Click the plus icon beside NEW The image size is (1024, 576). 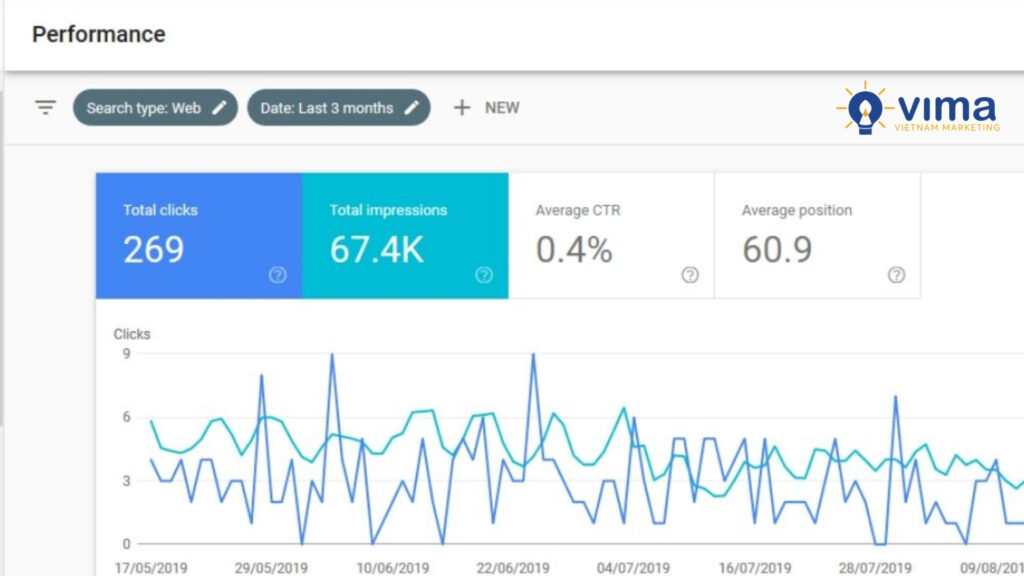point(462,108)
